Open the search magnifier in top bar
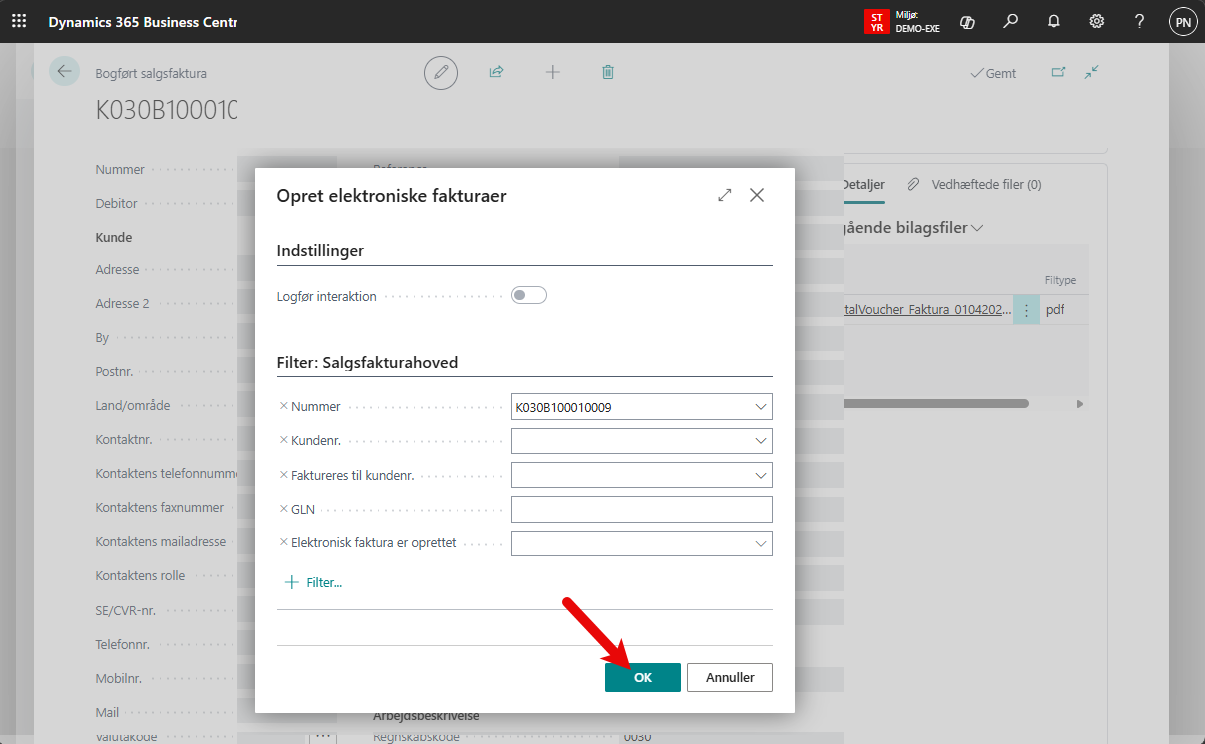1205x744 pixels. [x=1011, y=21]
